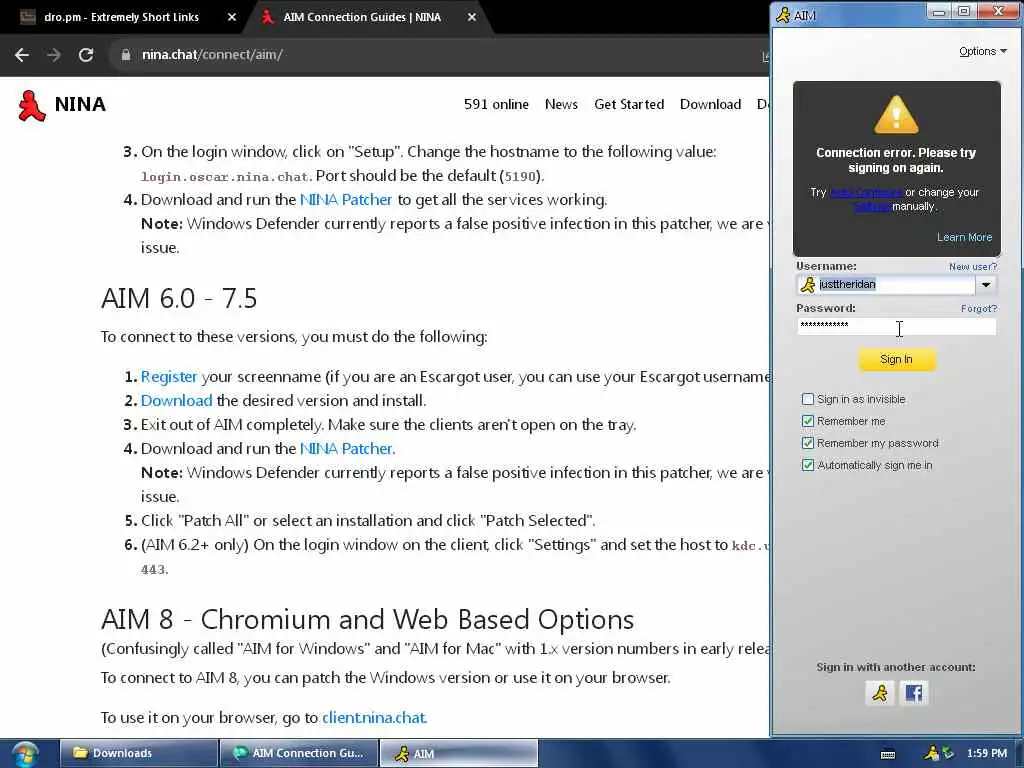1024x768 pixels.
Task: Click the yellow Sign In button
Action: coord(896,359)
